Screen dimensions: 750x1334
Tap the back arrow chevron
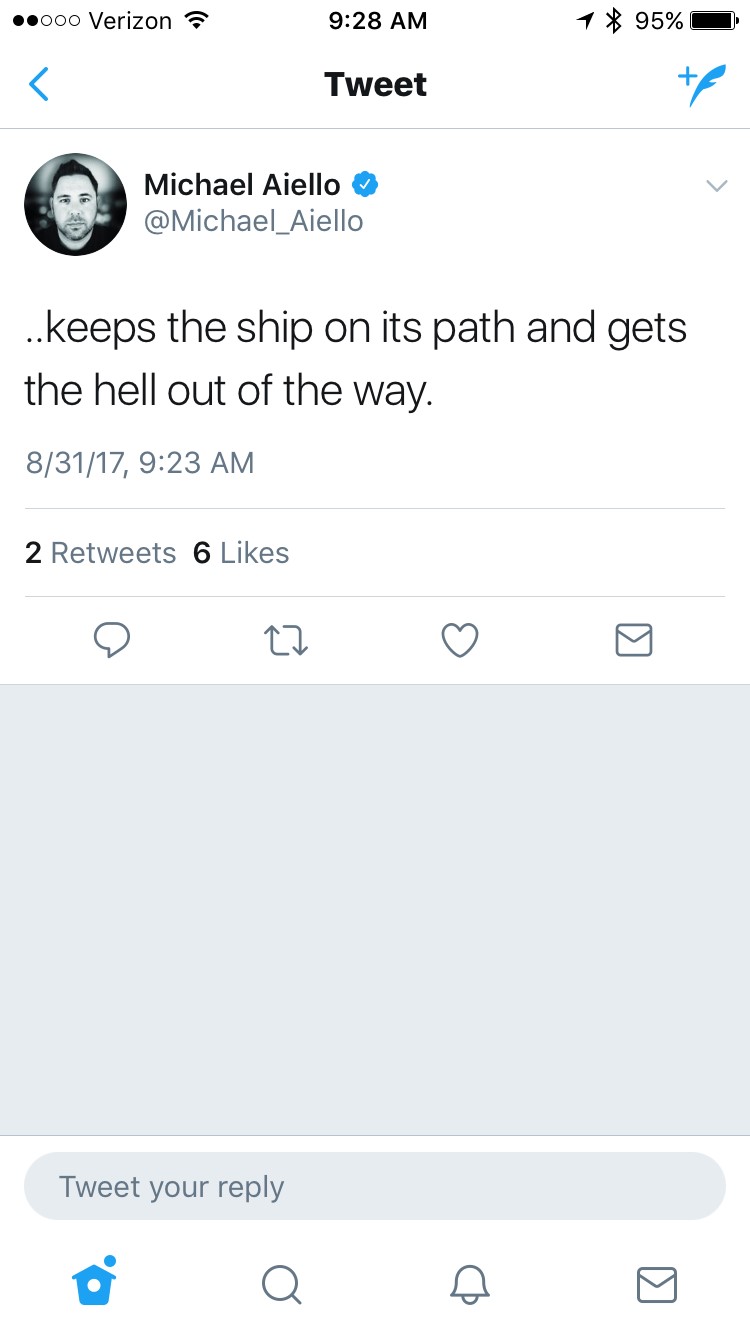click(39, 85)
